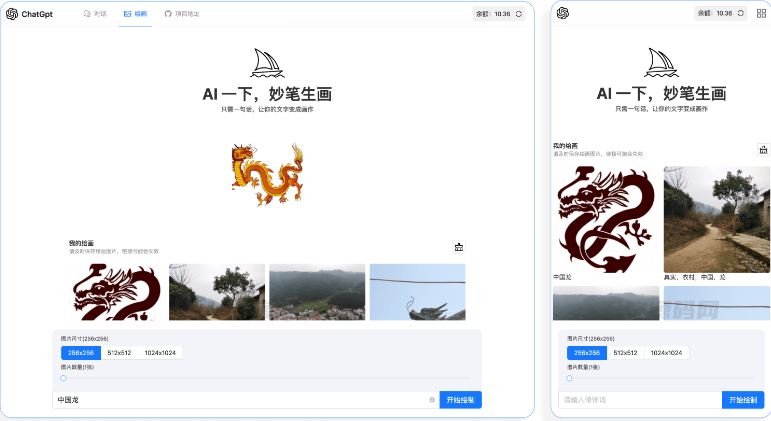
Task: Click the image count slider handle in mobile window
Action: pos(569,378)
